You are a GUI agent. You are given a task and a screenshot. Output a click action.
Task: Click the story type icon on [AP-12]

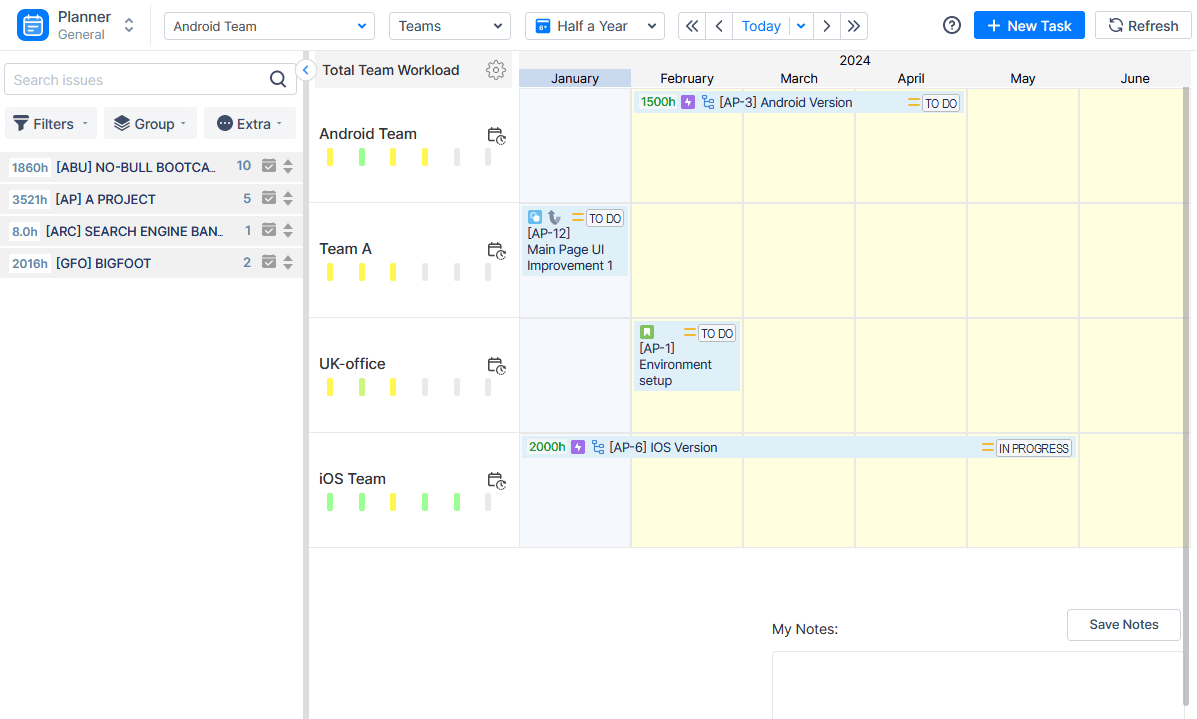point(535,217)
